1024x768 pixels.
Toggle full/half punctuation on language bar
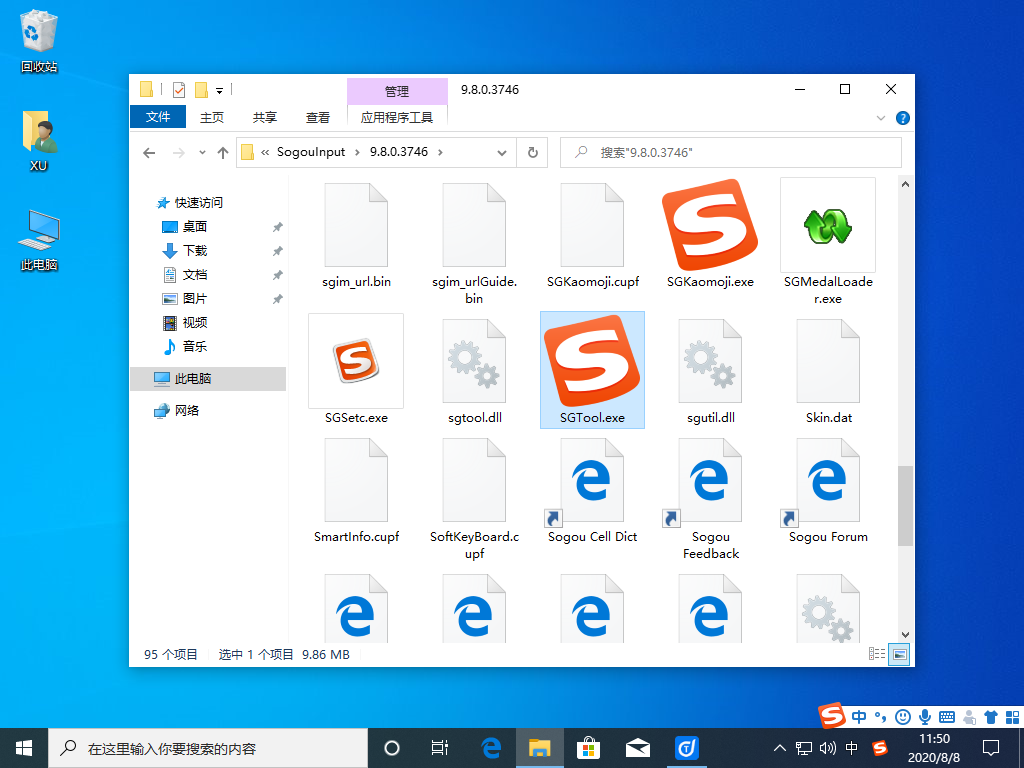(880, 716)
